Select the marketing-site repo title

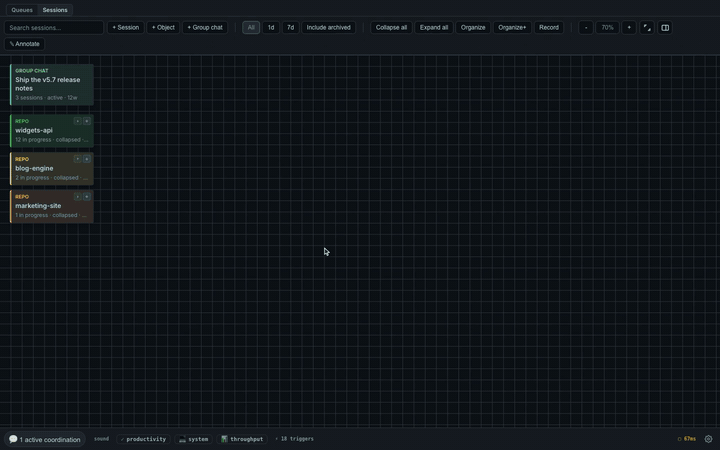[38, 206]
